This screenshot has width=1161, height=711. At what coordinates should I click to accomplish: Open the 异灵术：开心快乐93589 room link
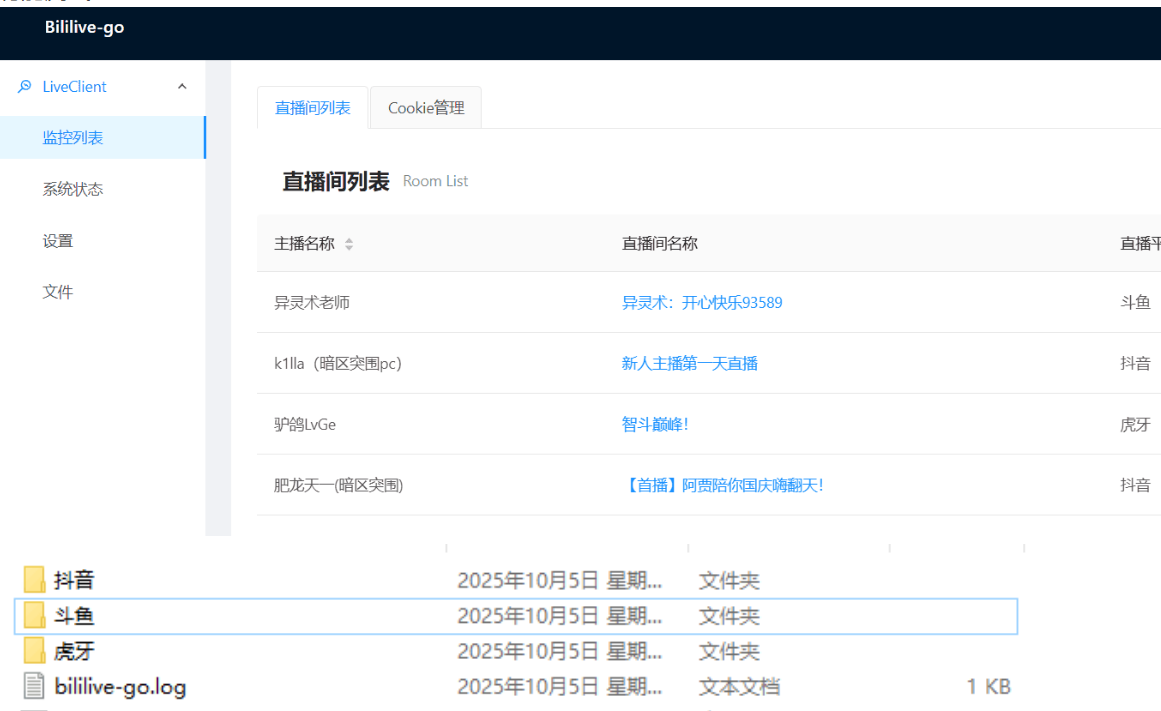pyautogui.click(x=702, y=302)
